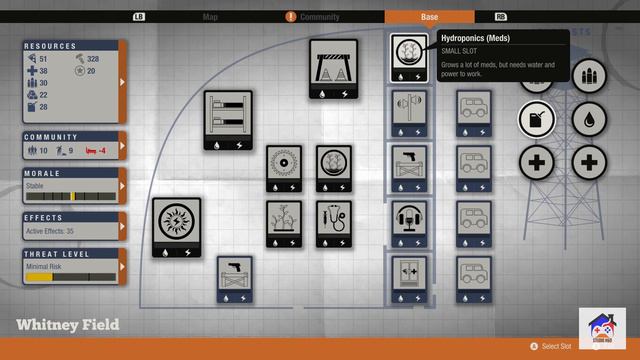Click the 51 food resource value

(x=43, y=59)
